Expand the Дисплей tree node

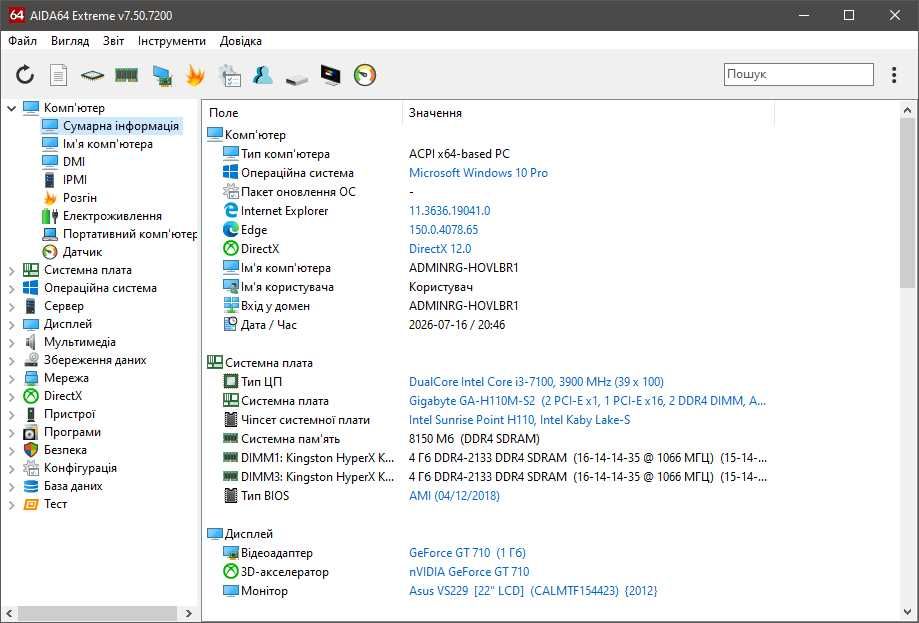coord(11,325)
